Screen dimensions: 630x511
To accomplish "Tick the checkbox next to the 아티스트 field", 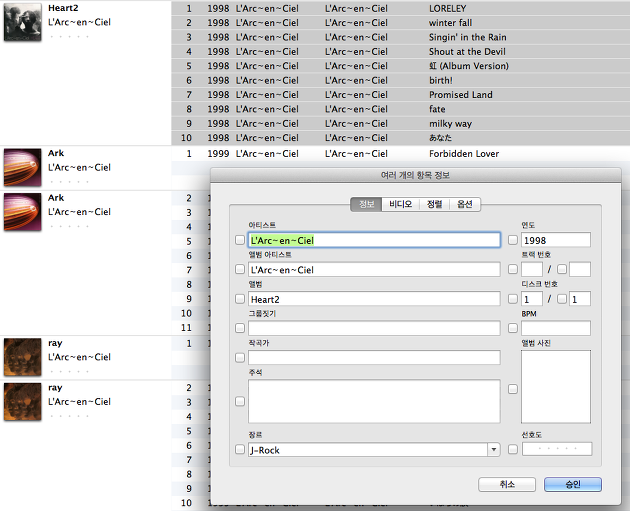I will click(x=240, y=240).
